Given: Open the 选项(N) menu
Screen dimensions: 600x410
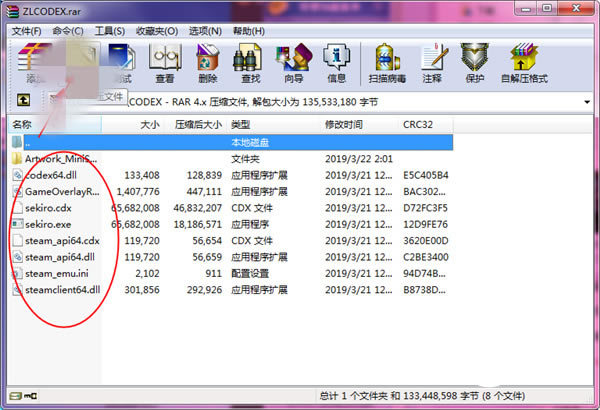Looking at the screenshot, I should pos(205,30).
